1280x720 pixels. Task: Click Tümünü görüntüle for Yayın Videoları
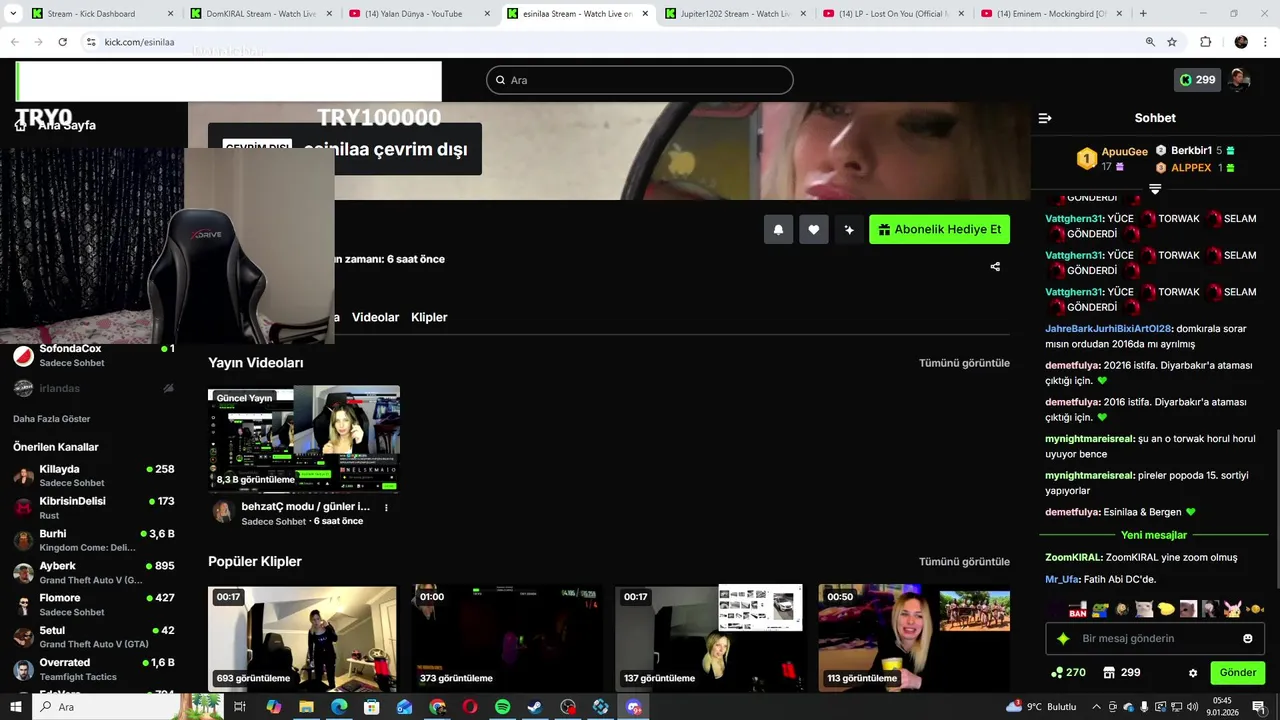click(964, 363)
